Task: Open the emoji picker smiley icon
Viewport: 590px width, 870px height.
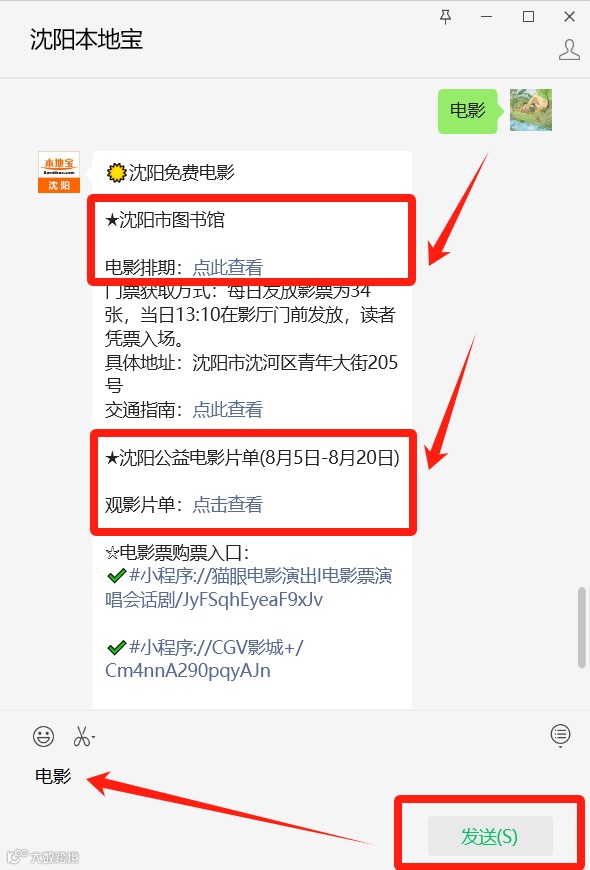Action: click(x=43, y=736)
